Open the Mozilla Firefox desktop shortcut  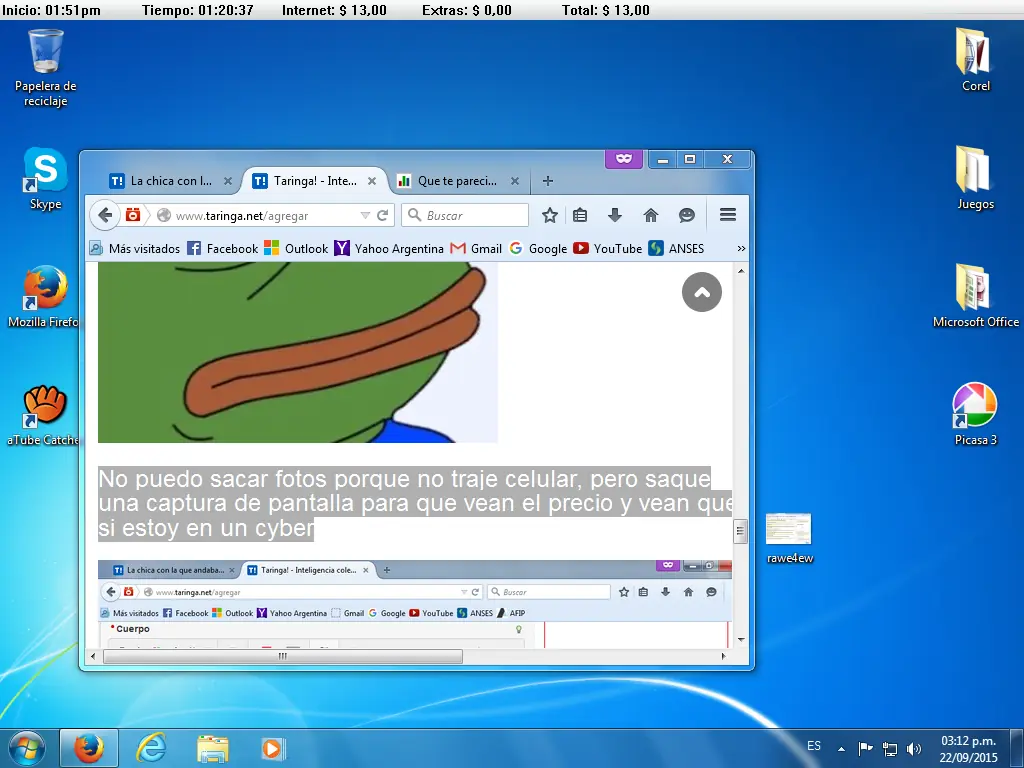43,296
